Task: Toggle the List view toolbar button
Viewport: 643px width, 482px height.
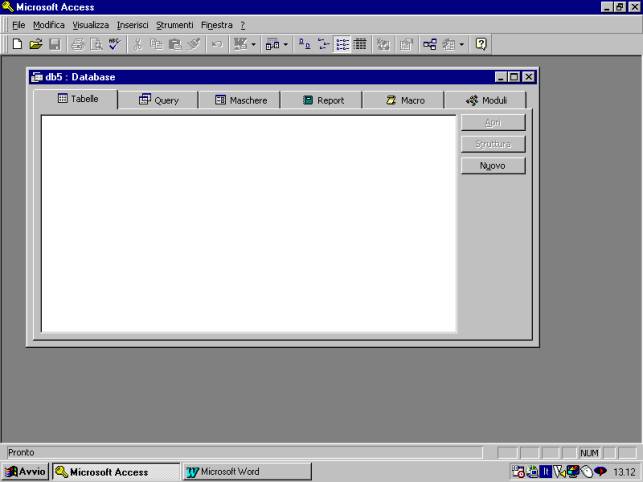Action: [342, 44]
